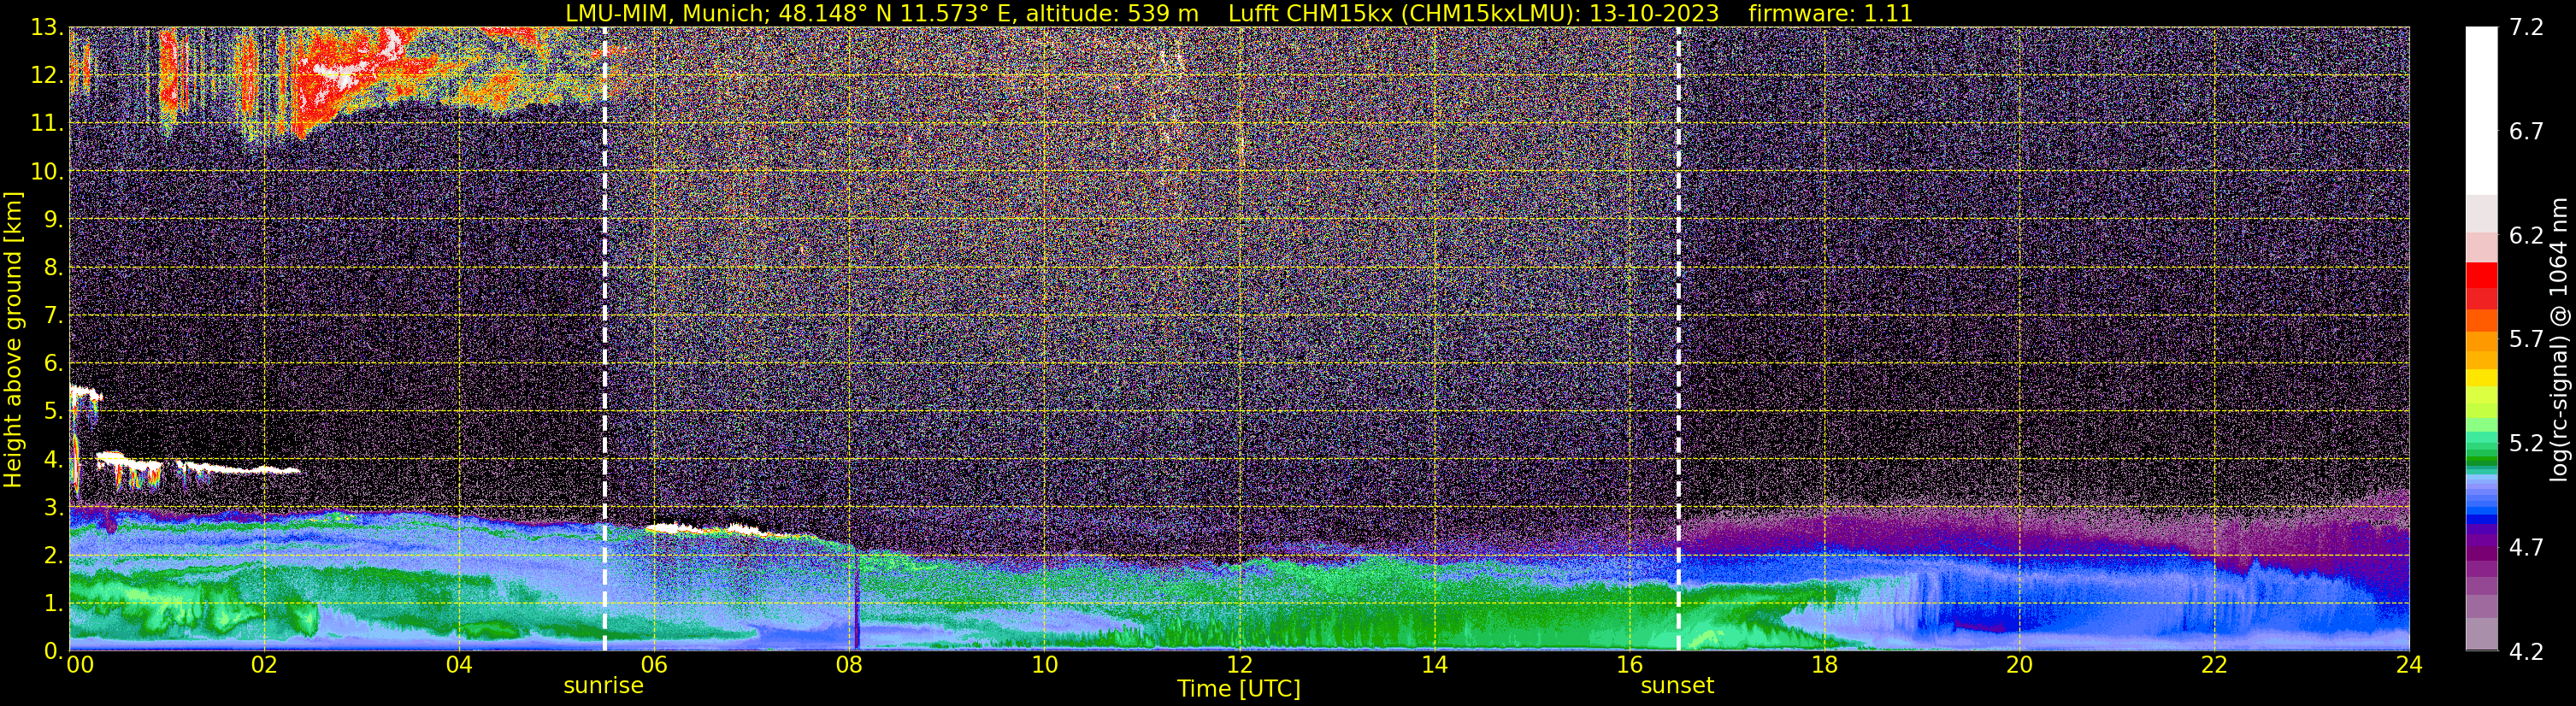
Task: Click the height axis tick label 9.
Action: (53, 219)
